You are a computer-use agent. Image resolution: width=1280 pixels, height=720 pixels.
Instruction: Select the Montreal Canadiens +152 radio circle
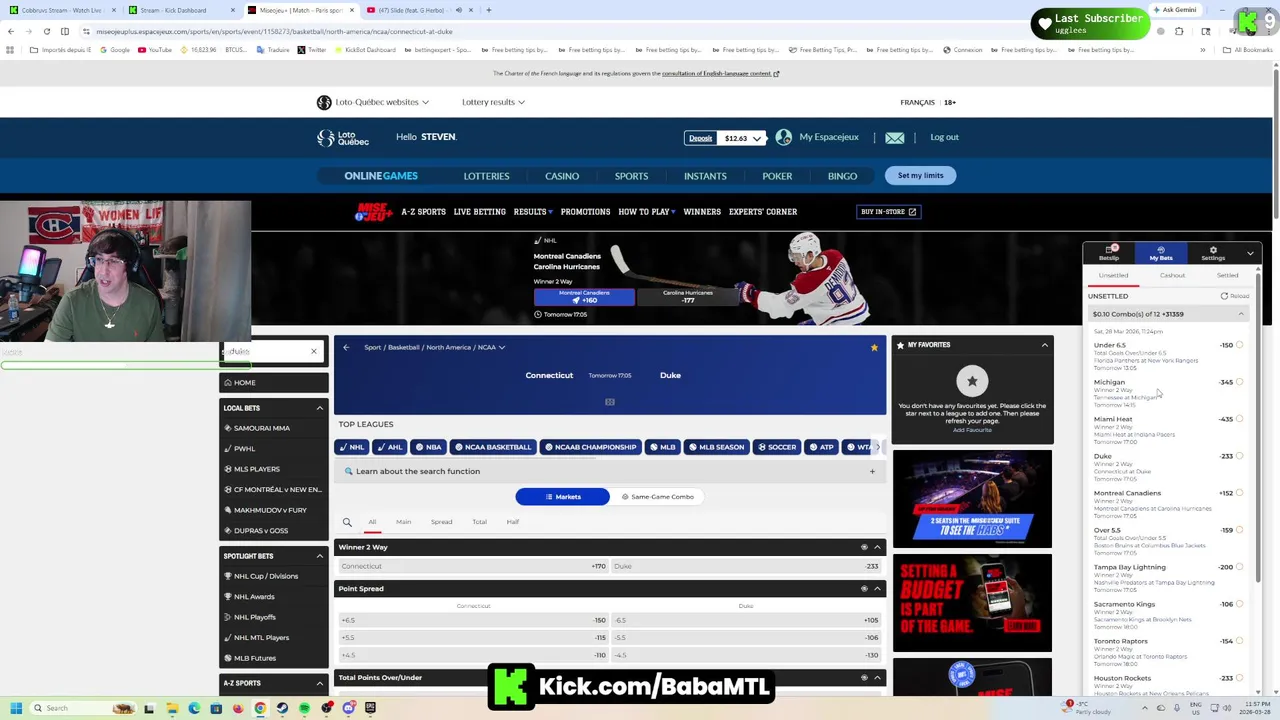tap(1240, 493)
